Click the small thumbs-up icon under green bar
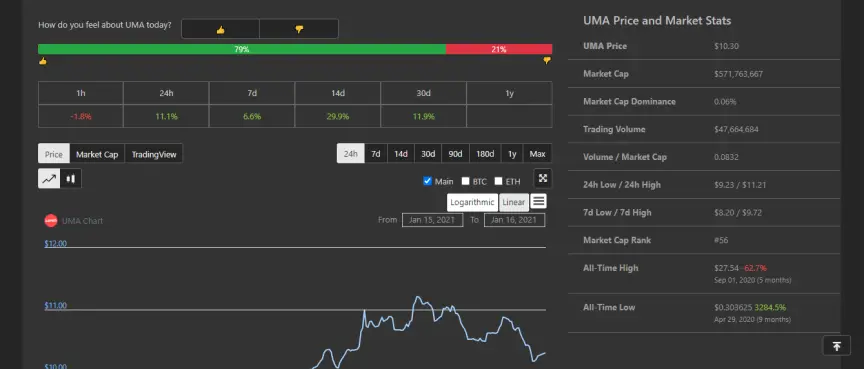Image resolution: width=864 pixels, height=369 pixels. point(42,61)
